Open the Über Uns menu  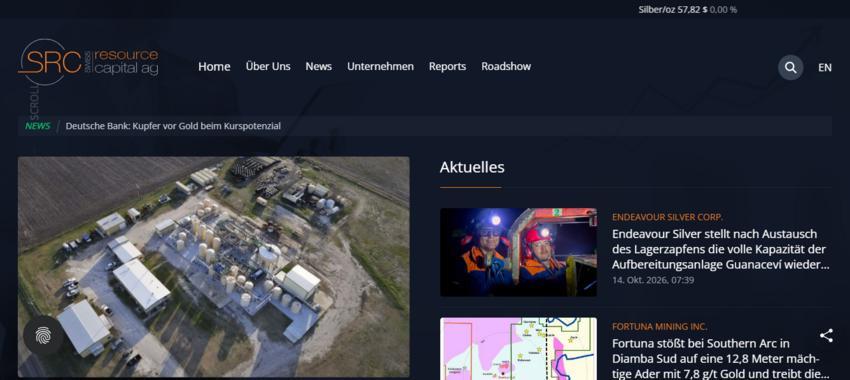(x=268, y=67)
